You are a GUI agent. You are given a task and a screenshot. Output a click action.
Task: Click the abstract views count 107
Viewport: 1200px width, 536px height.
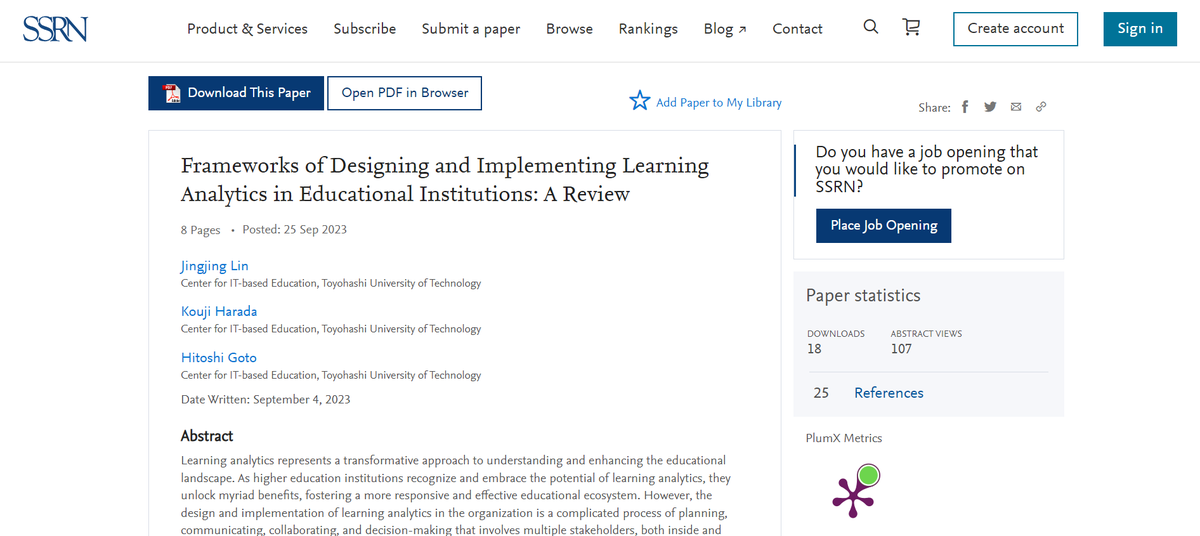[x=901, y=349]
